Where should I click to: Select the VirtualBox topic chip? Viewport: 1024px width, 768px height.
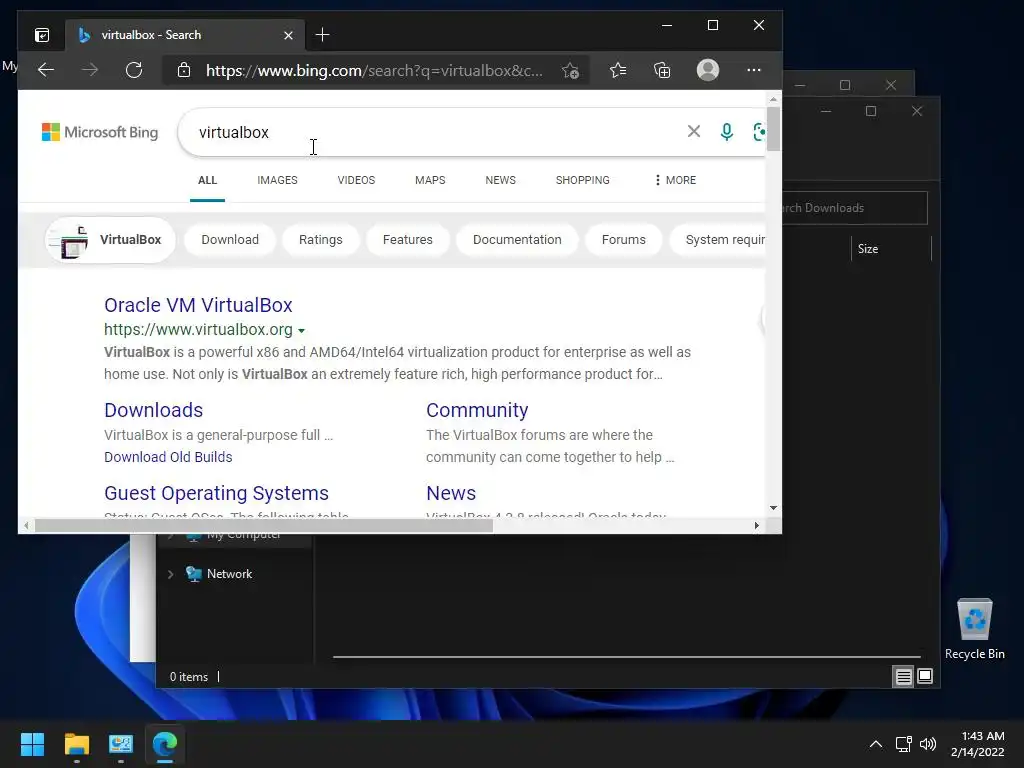pos(110,240)
